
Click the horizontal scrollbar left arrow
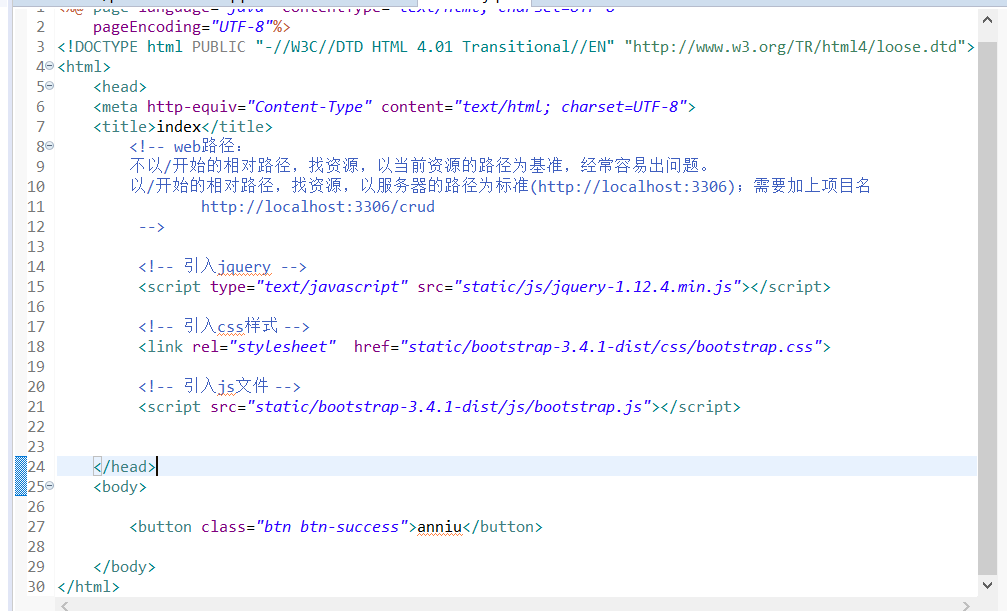(65, 605)
